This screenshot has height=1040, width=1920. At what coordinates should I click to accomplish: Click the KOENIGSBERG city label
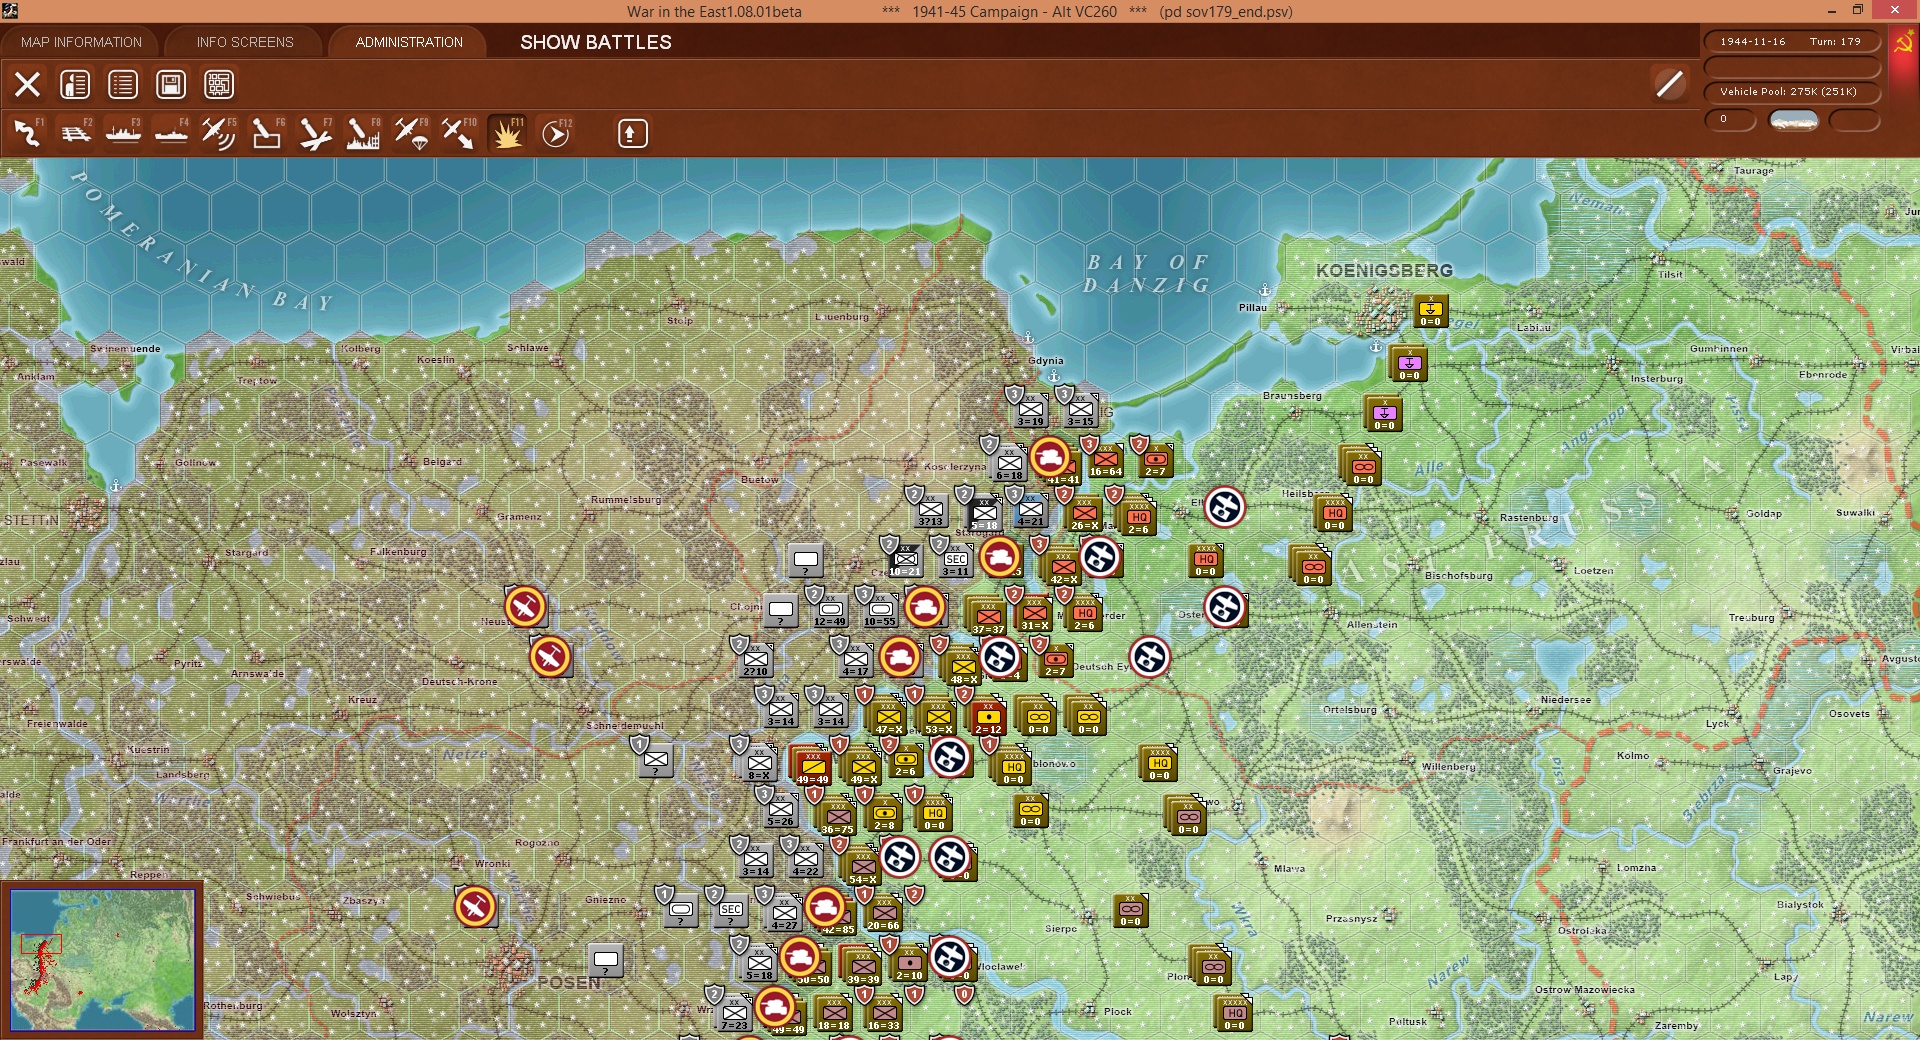click(x=1384, y=271)
